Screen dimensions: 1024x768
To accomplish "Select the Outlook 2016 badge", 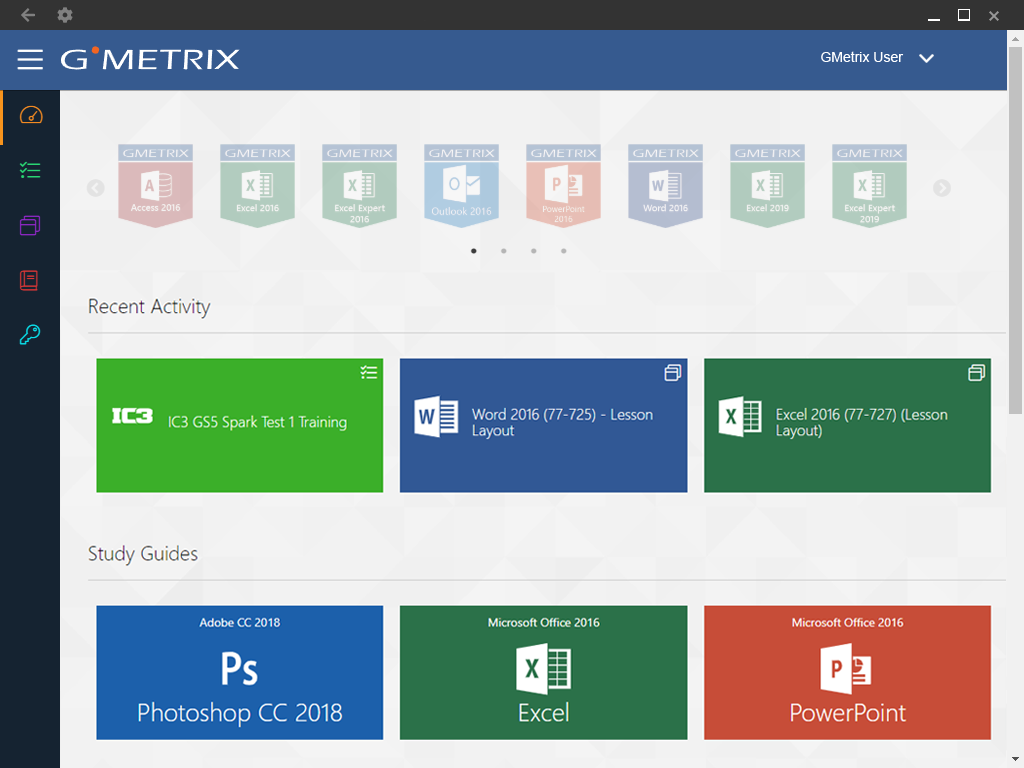I will pyautogui.click(x=461, y=186).
